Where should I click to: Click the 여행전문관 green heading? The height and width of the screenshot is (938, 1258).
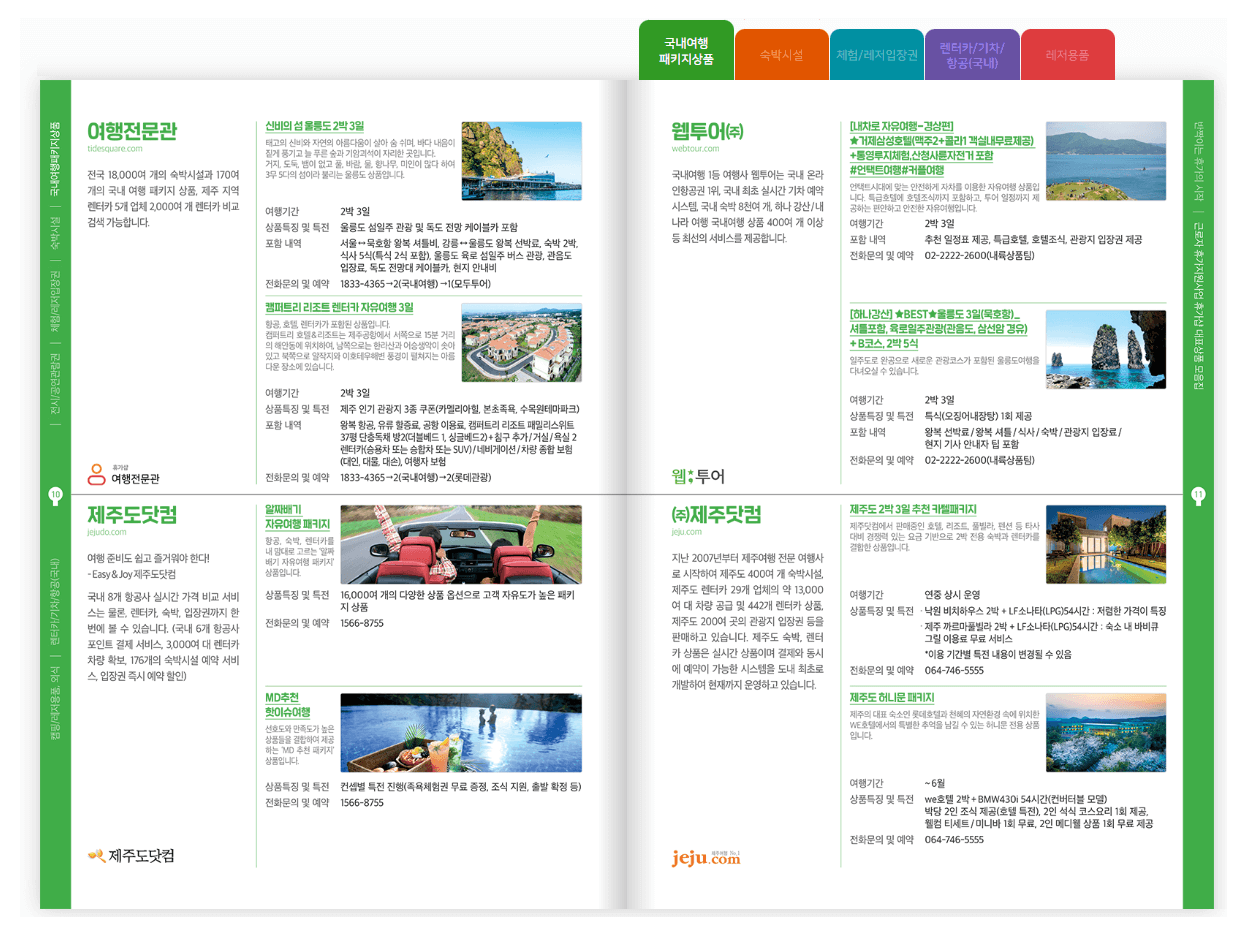[132, 130]
